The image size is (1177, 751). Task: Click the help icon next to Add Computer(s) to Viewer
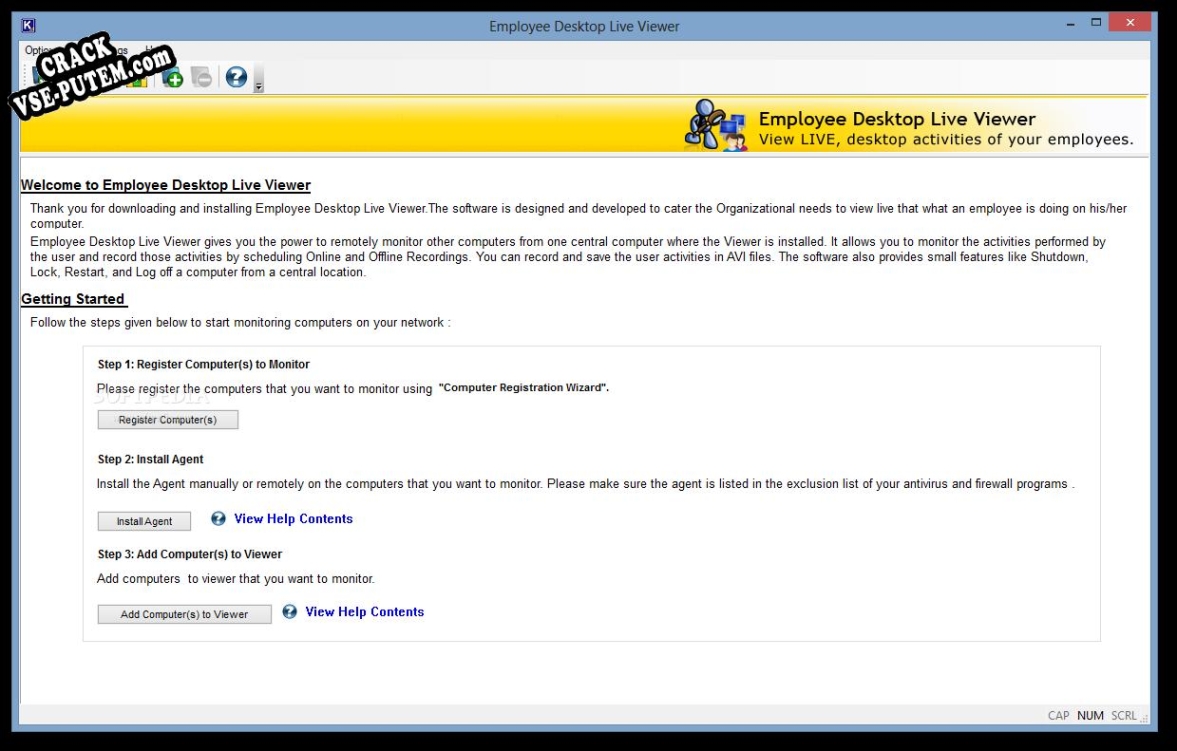pyautogui.click(x=290, y=611)
